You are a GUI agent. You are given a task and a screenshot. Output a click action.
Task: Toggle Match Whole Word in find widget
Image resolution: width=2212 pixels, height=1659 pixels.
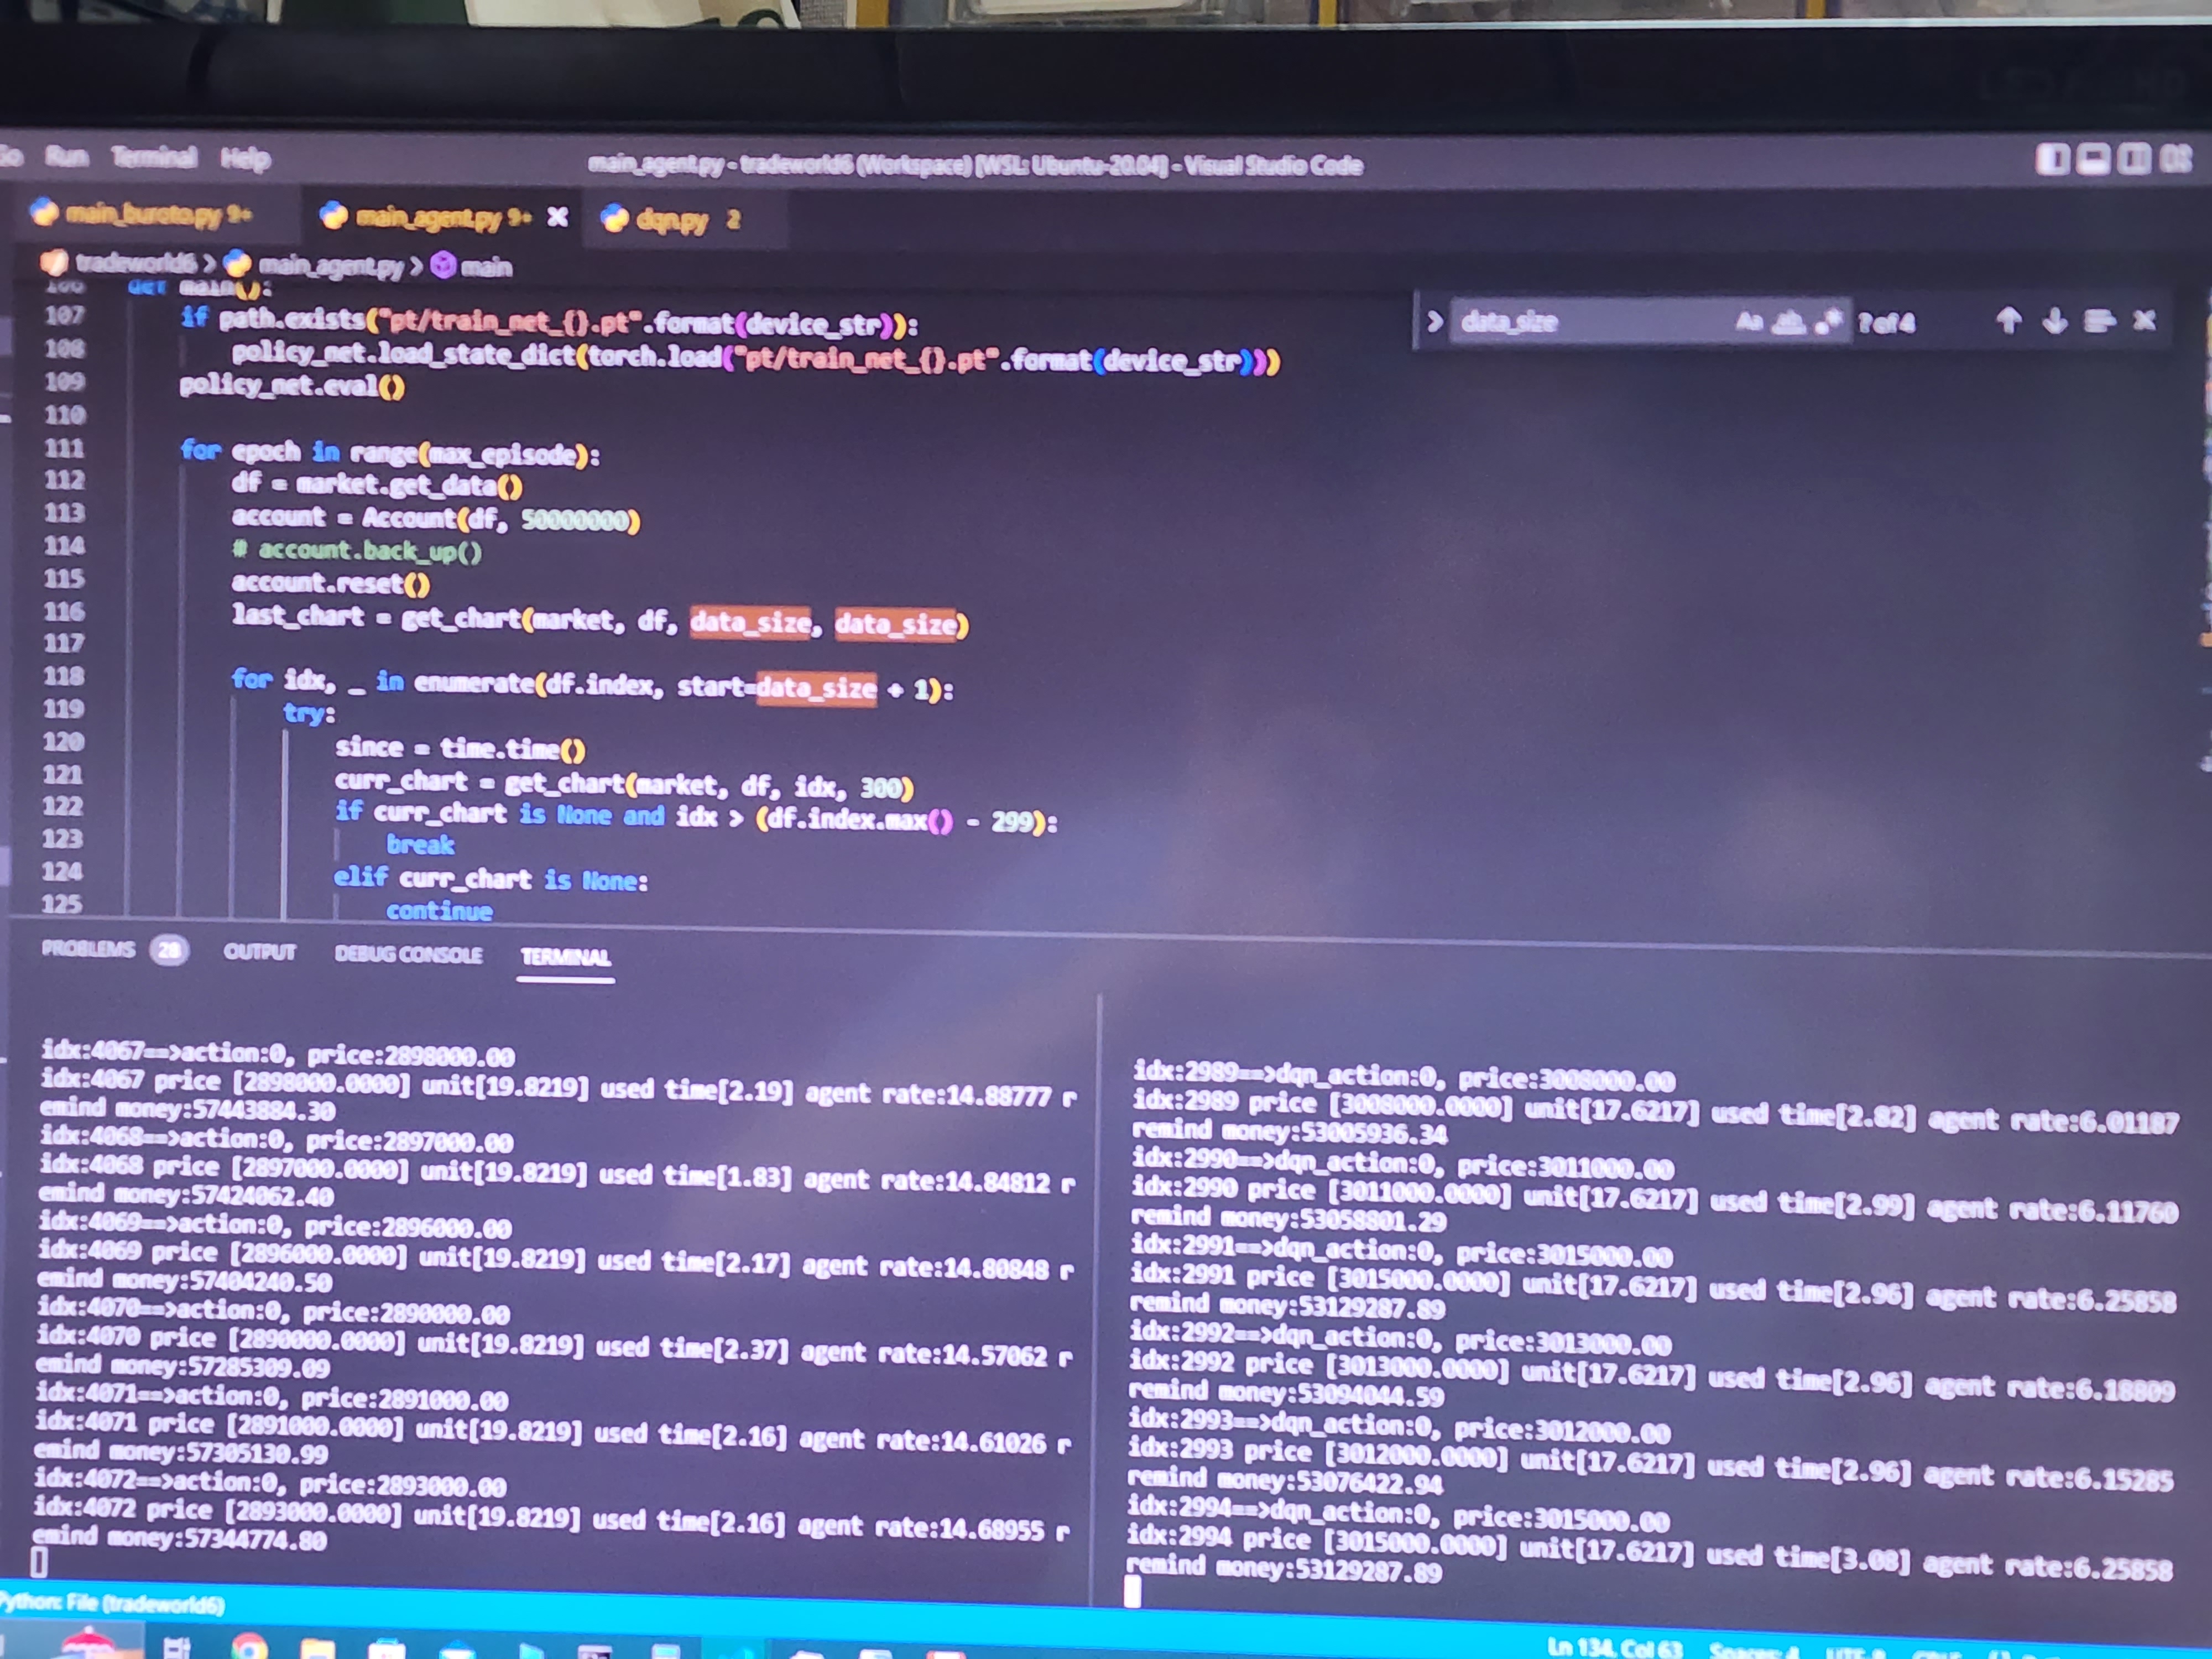coord(1788,322)
